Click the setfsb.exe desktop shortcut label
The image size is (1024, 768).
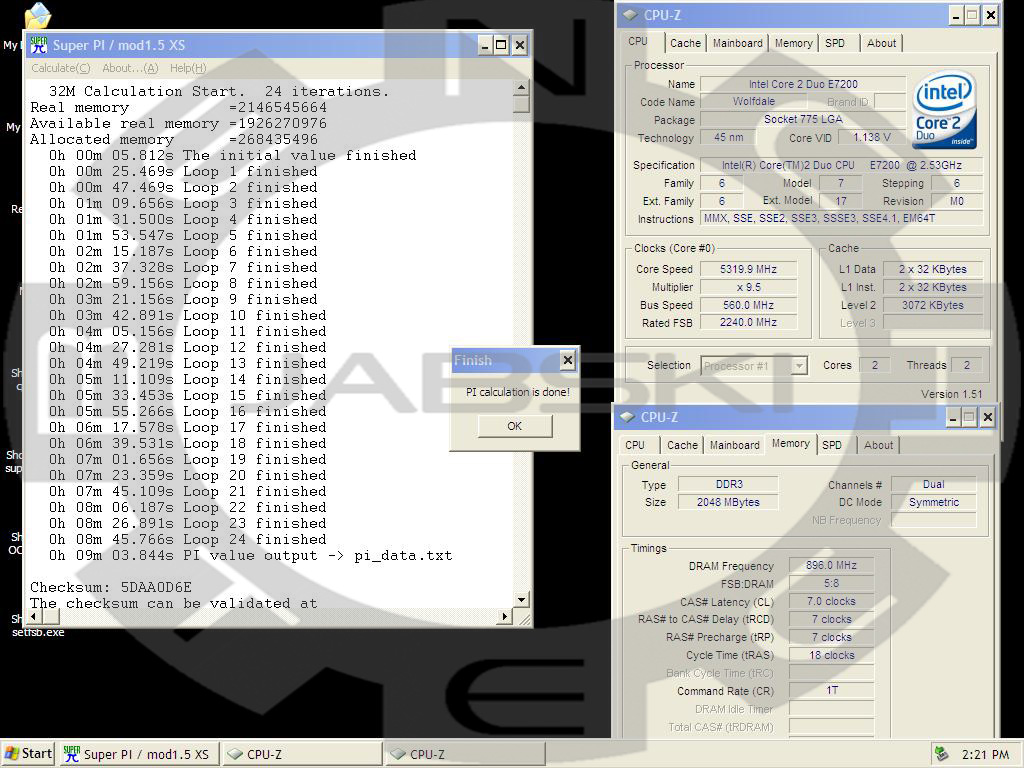click(x=38, y=632)
